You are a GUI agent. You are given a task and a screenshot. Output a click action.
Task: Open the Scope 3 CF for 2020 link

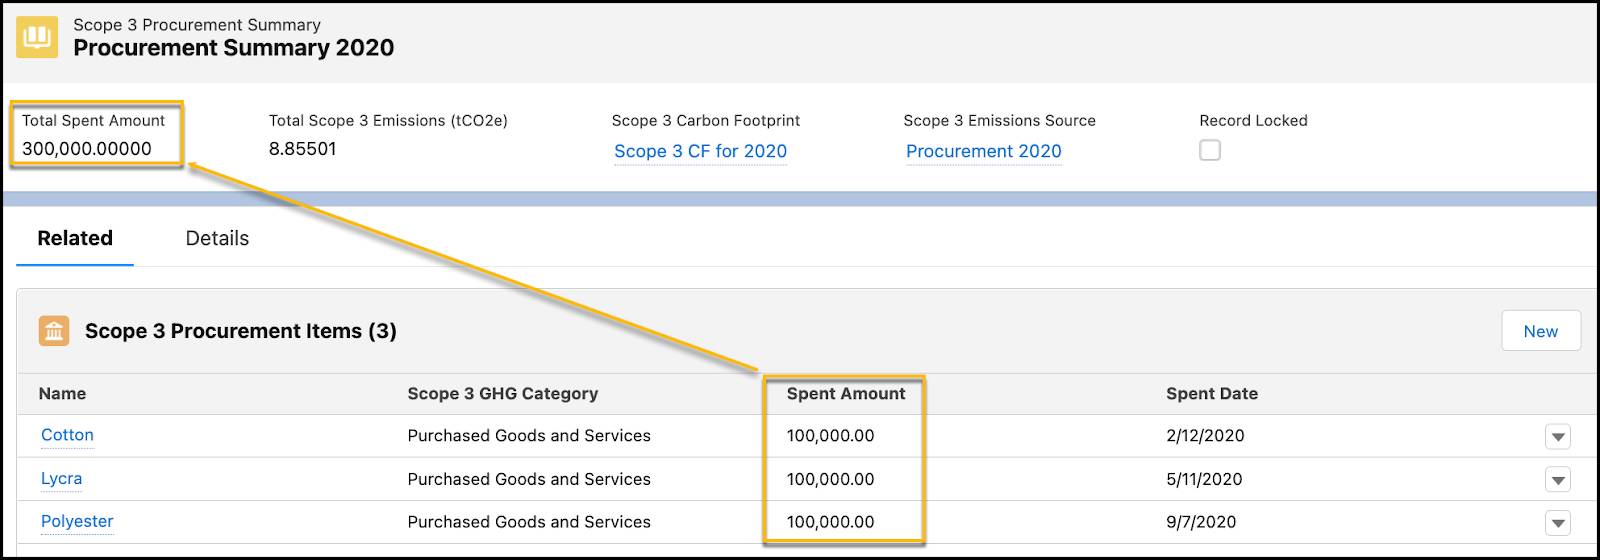[x=700, y=151]
